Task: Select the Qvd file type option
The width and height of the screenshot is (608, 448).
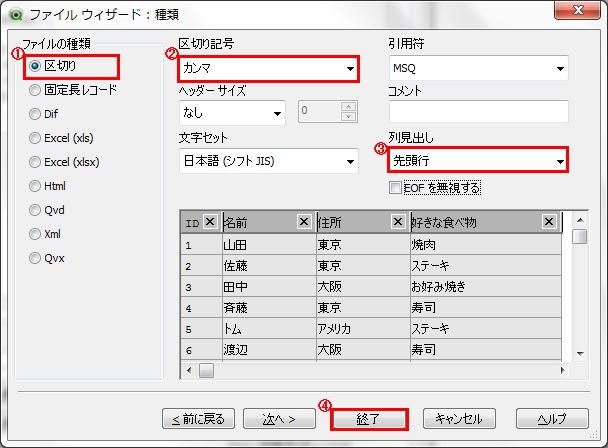Action: click(x=36, y=210)
